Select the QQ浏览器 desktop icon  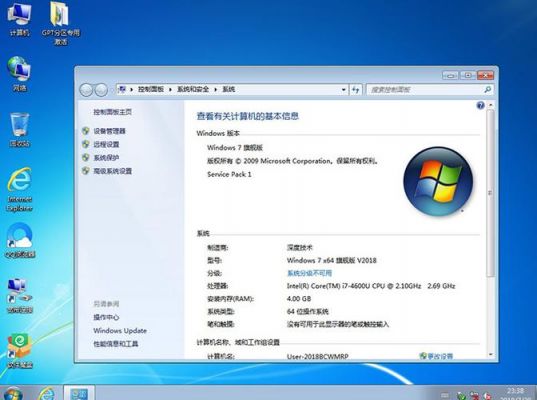coord(20,240)
